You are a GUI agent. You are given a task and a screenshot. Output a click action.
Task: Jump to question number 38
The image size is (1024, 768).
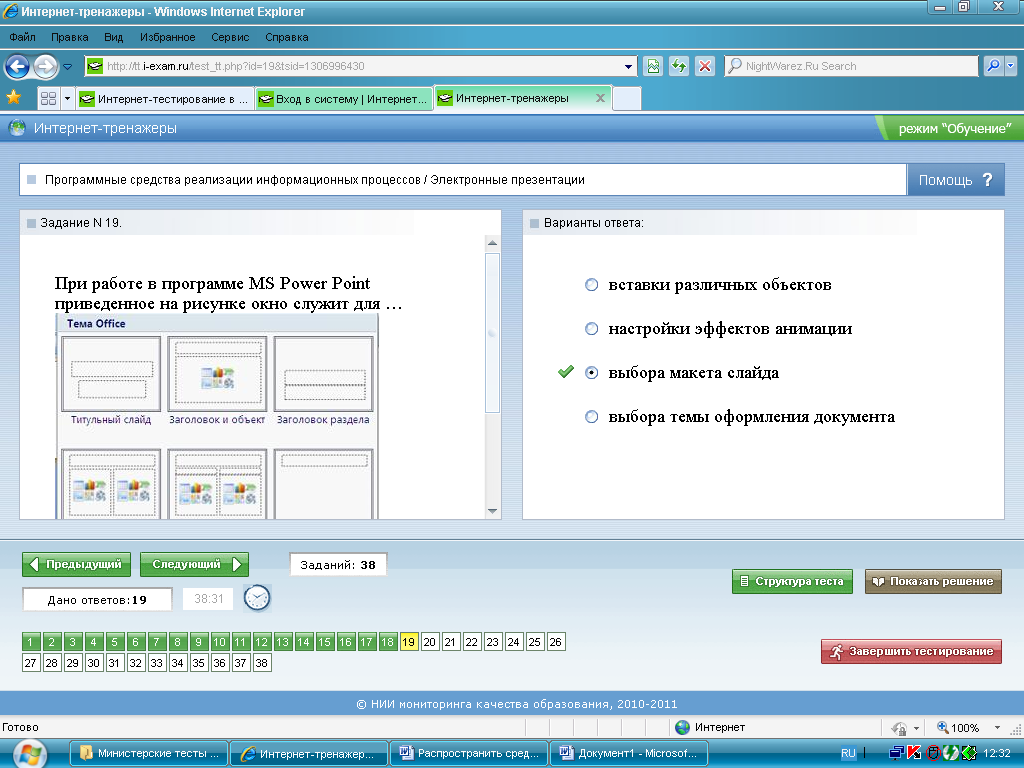261,663
